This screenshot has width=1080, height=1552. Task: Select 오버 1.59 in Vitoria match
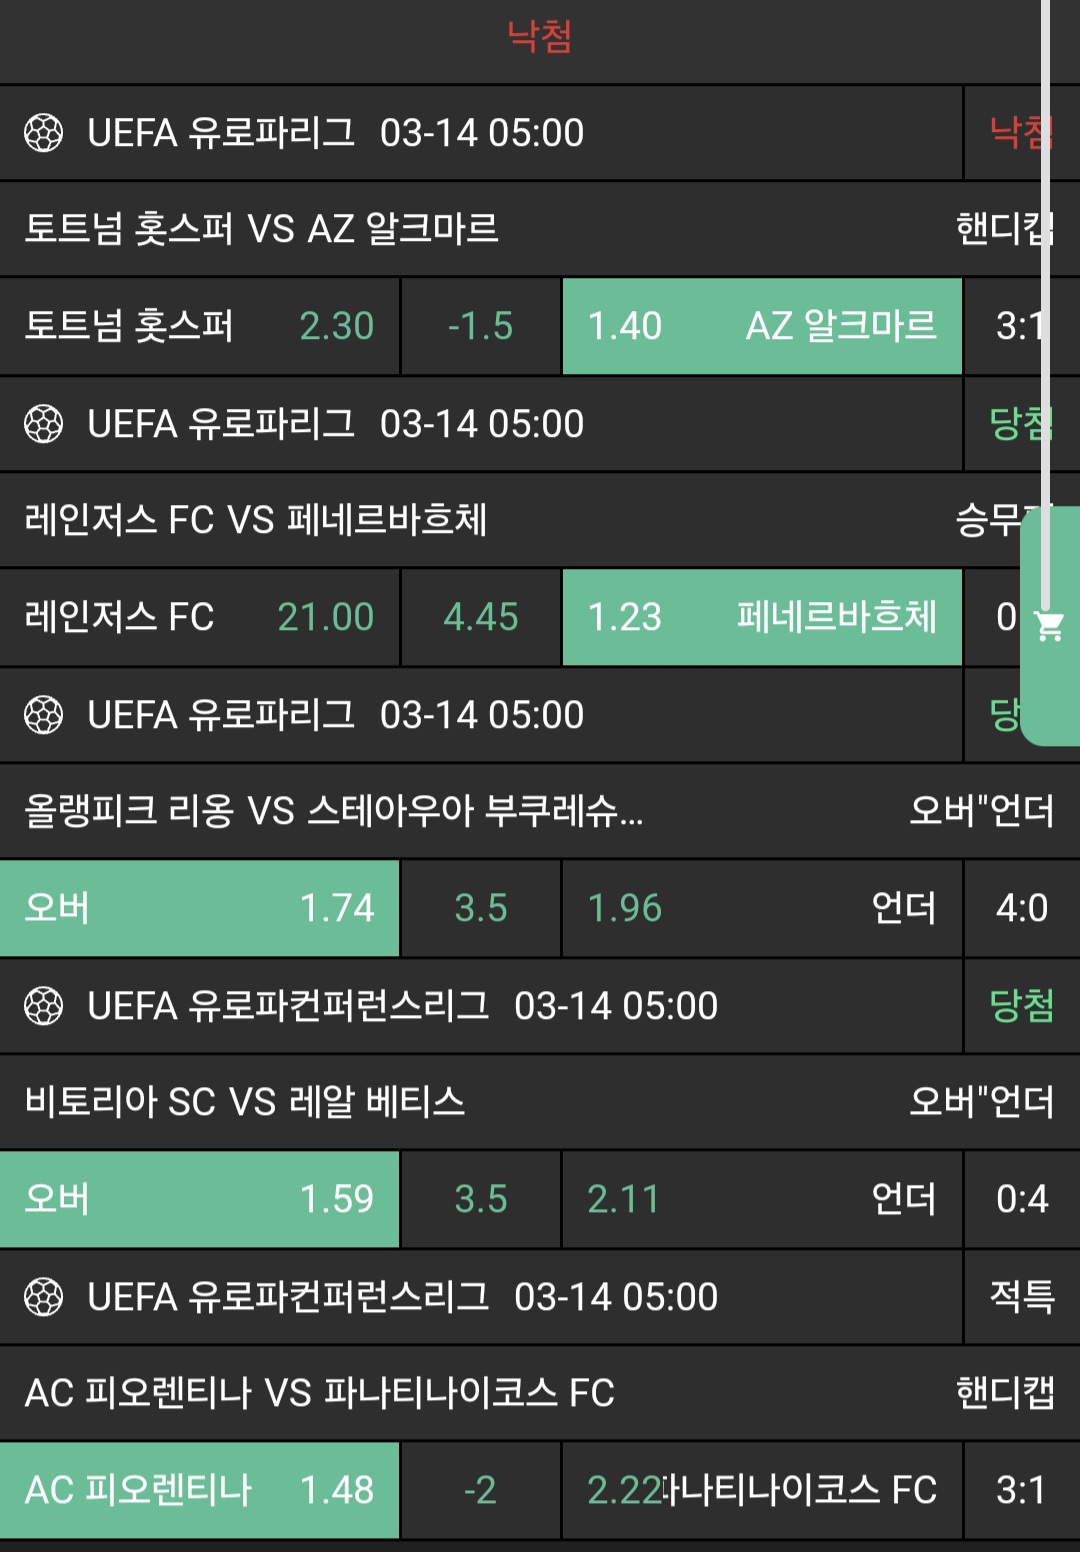200,1199
